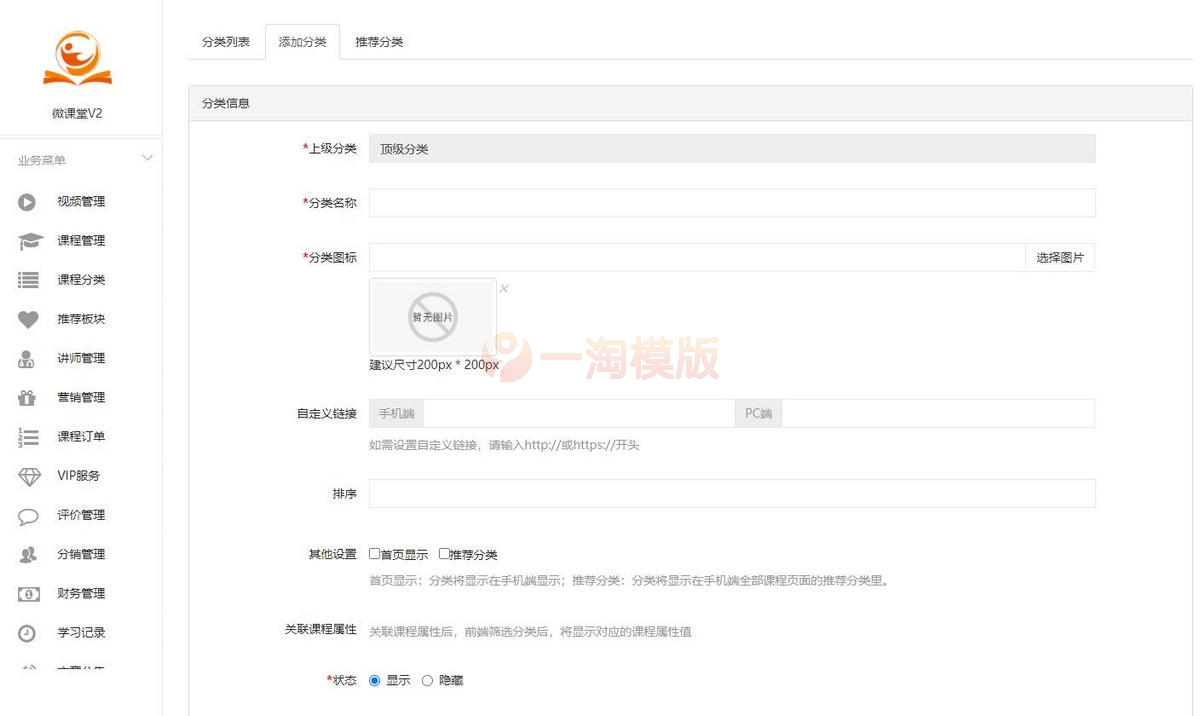
Task: Collapse the 业务菜单 section
Action: click(x=147, y=157)
